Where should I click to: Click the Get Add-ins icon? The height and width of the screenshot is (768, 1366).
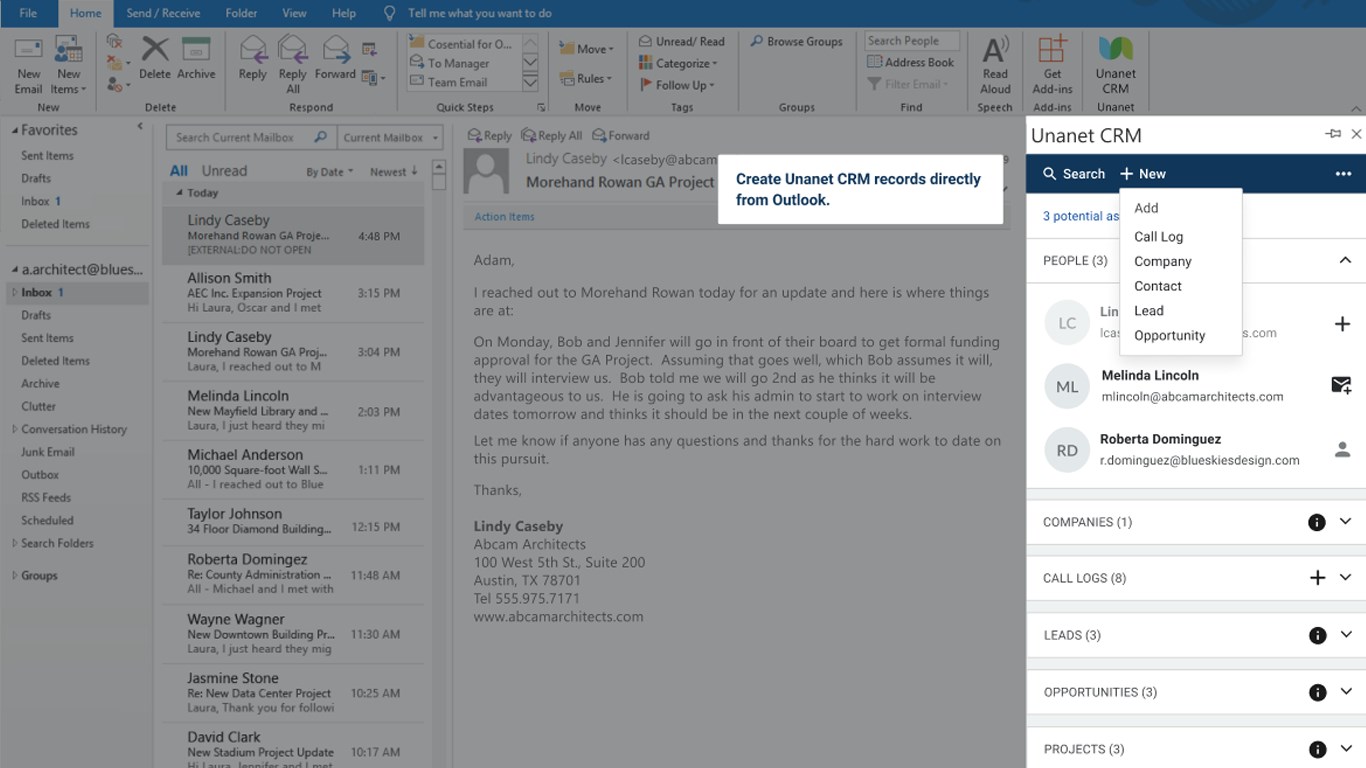click(1052, 65)
